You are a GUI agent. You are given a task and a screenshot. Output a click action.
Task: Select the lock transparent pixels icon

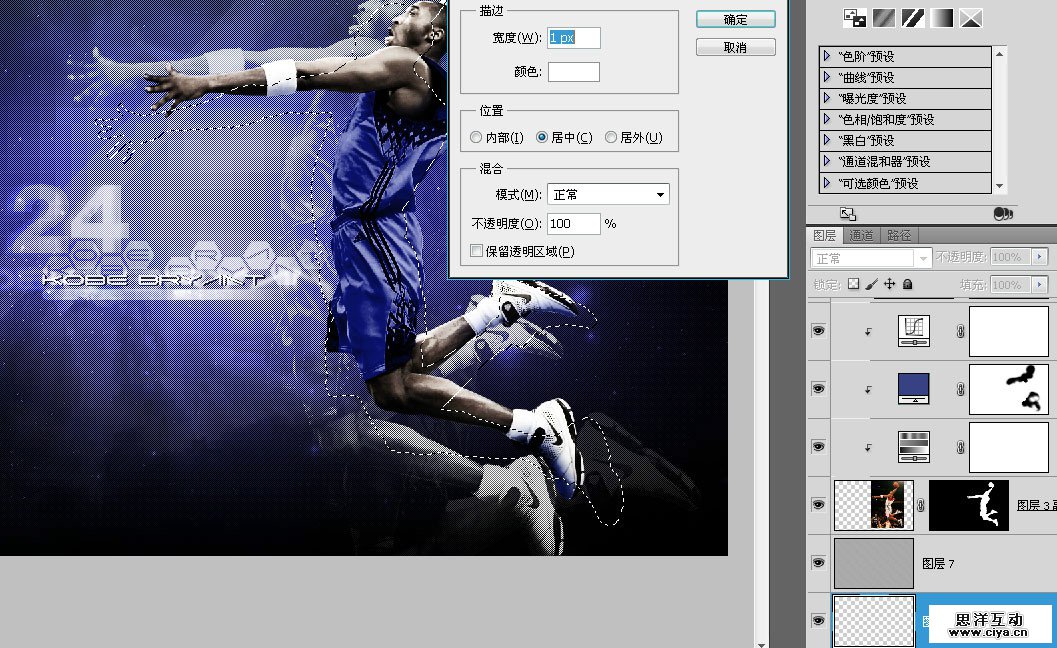853,284
